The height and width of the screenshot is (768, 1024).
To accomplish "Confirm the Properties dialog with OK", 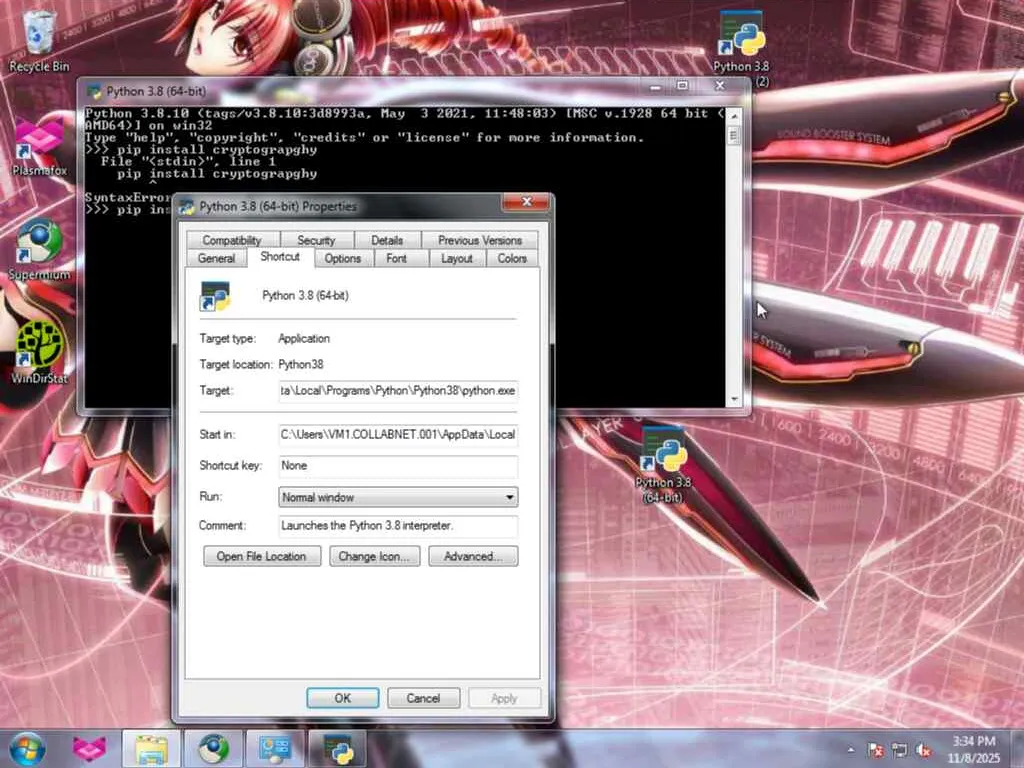I will tap(343, 698).
